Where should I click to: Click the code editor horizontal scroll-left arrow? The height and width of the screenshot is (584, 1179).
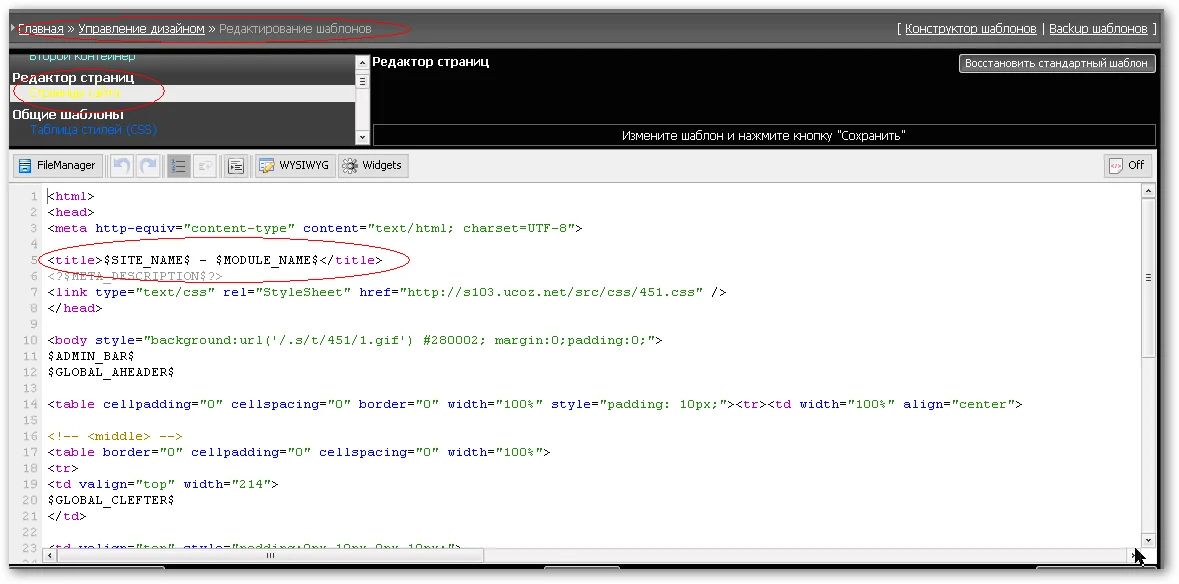pyautogui.click(x=50, y=555)
